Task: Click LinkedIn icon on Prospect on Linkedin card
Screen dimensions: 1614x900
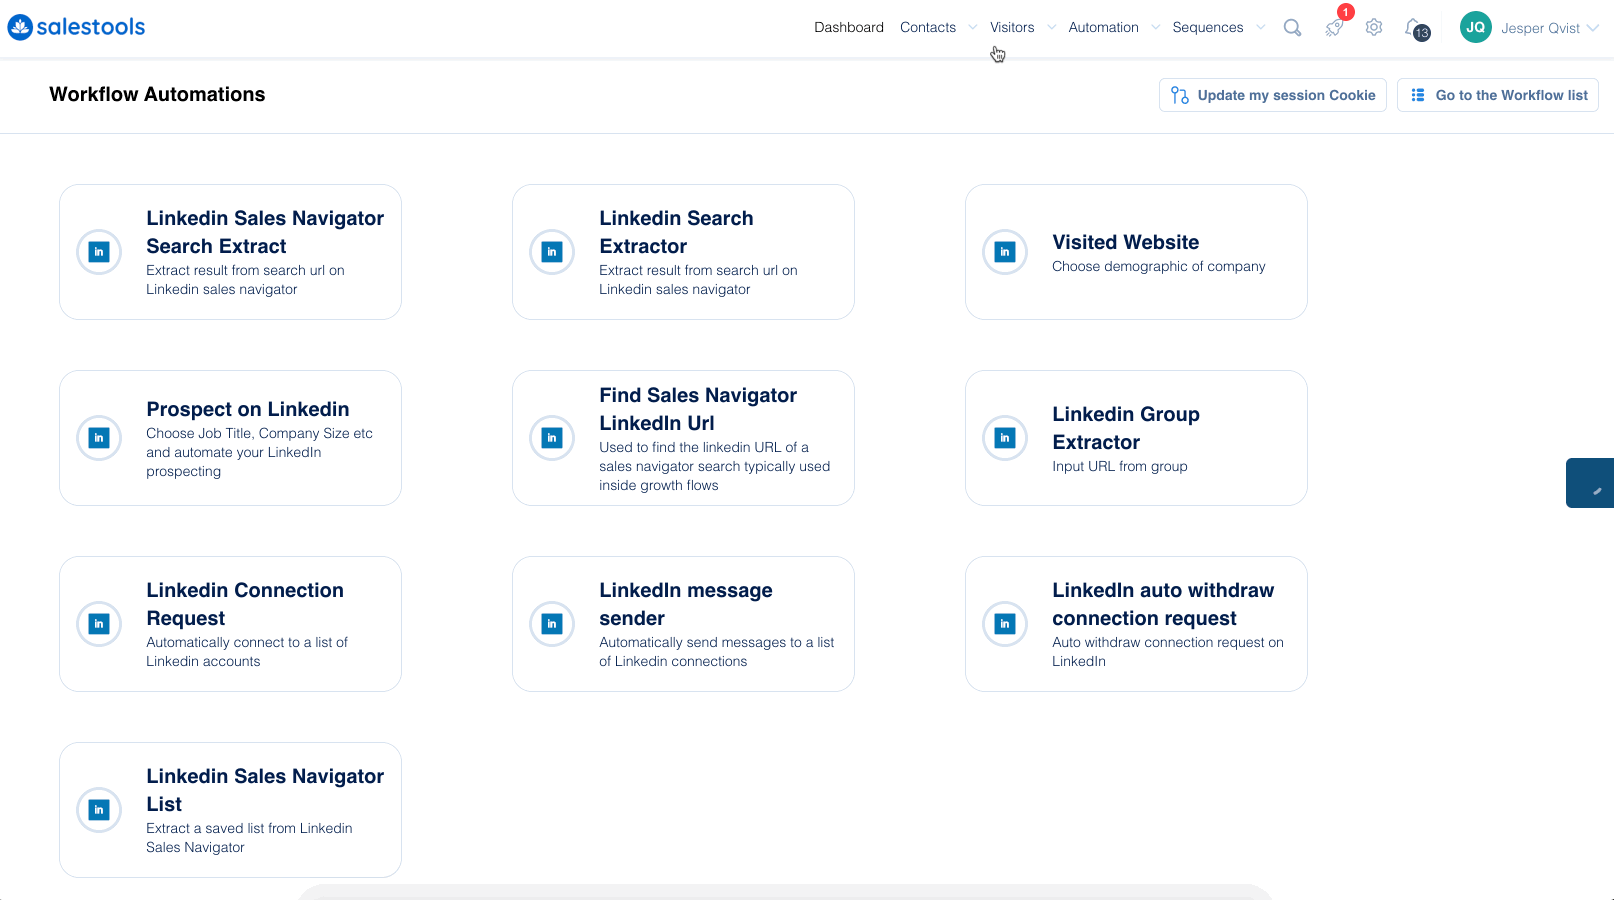Action: pyautogui.click(x=99, y=438)
